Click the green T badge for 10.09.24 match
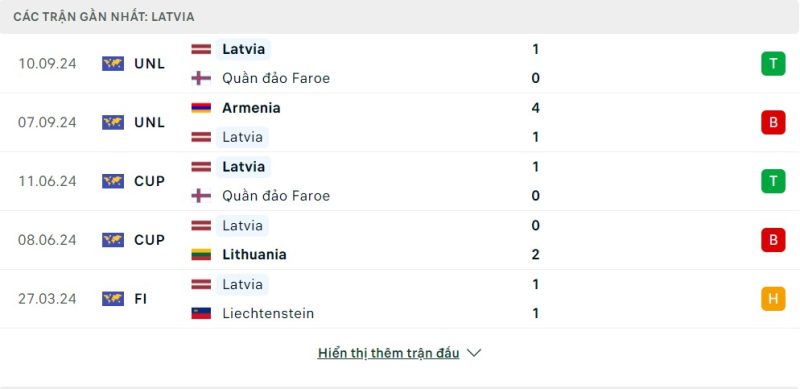Viewport: 800px width, 389px height. point(773,64)
